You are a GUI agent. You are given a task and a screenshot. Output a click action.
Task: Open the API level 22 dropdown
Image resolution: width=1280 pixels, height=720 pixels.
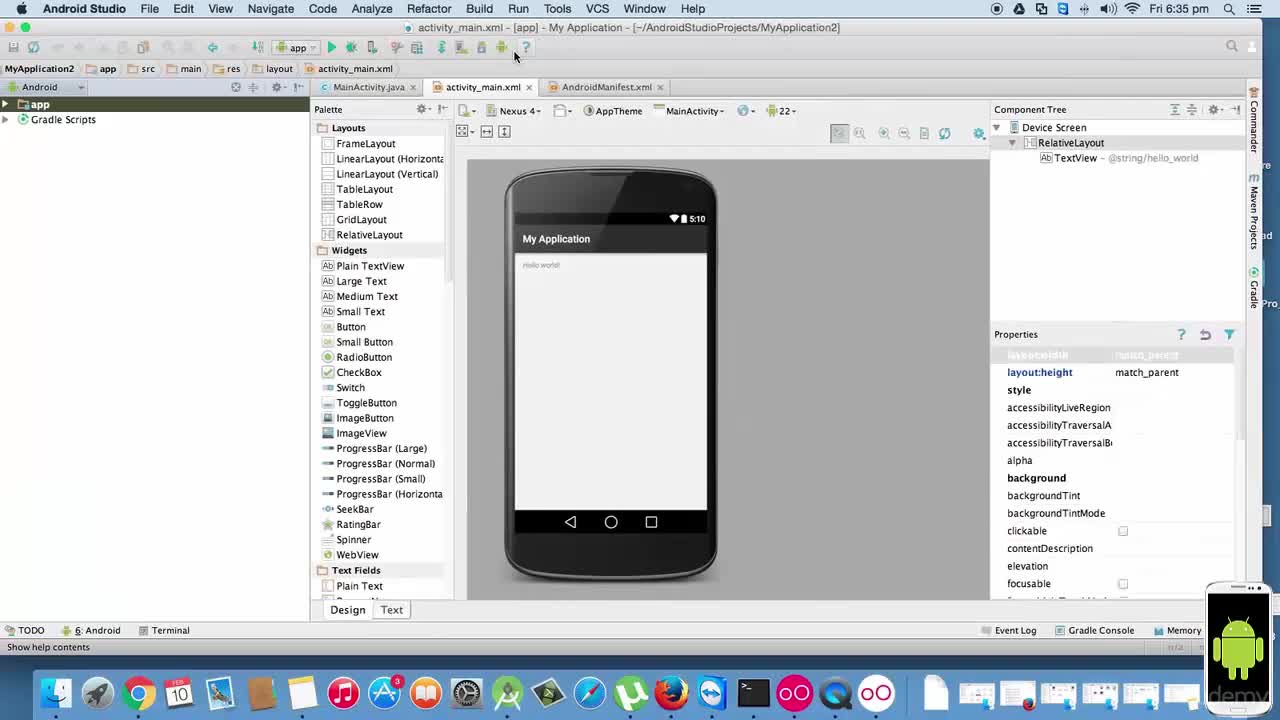point(781,111)
